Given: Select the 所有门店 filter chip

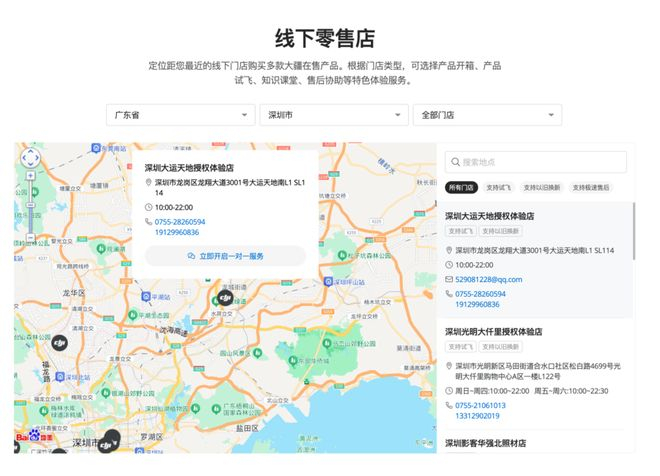Looking at the screenshot, I should click(461, 187).
